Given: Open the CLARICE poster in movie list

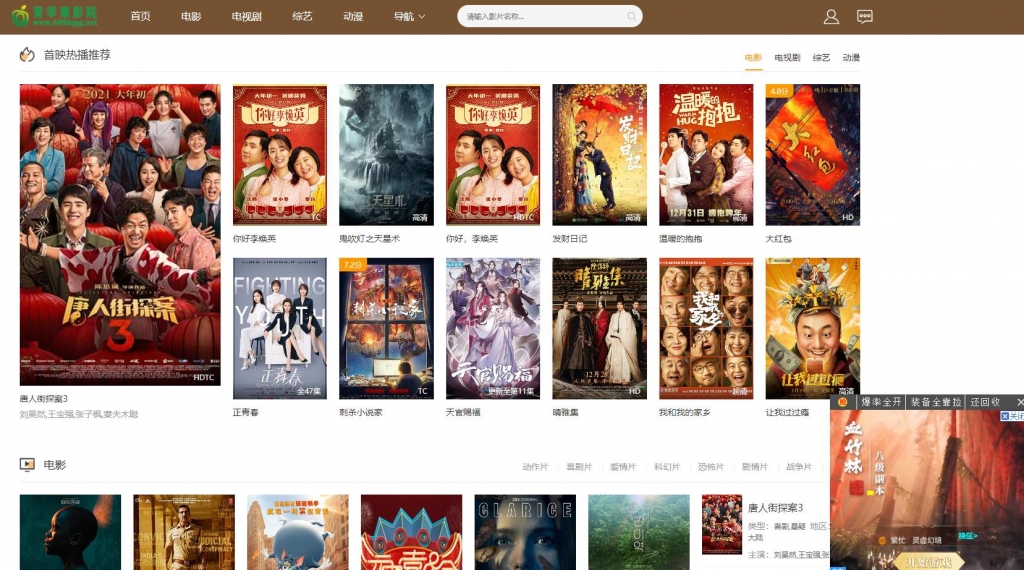Looking at the screenshot, I should point(525,532).
